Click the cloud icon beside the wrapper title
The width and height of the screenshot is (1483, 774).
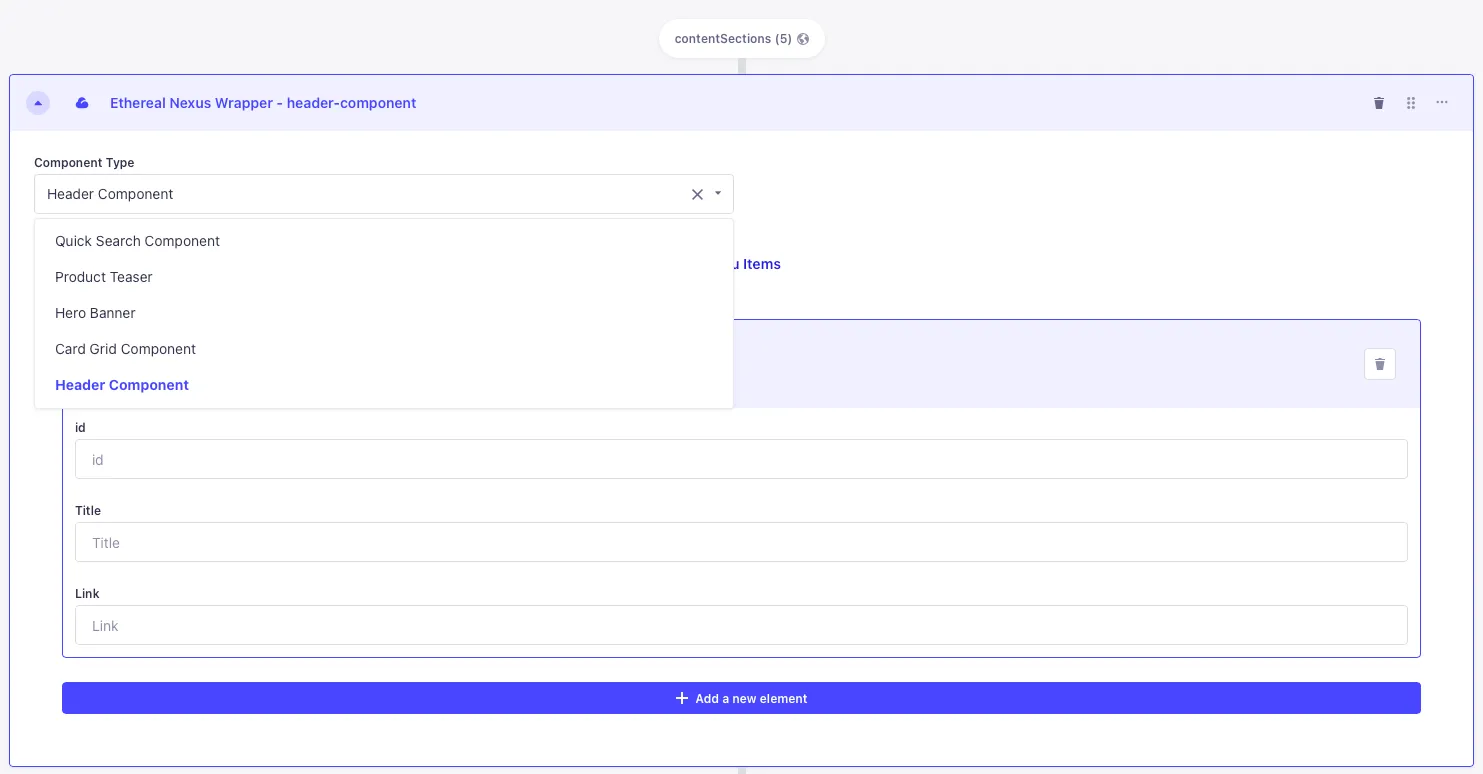(82, 103)
